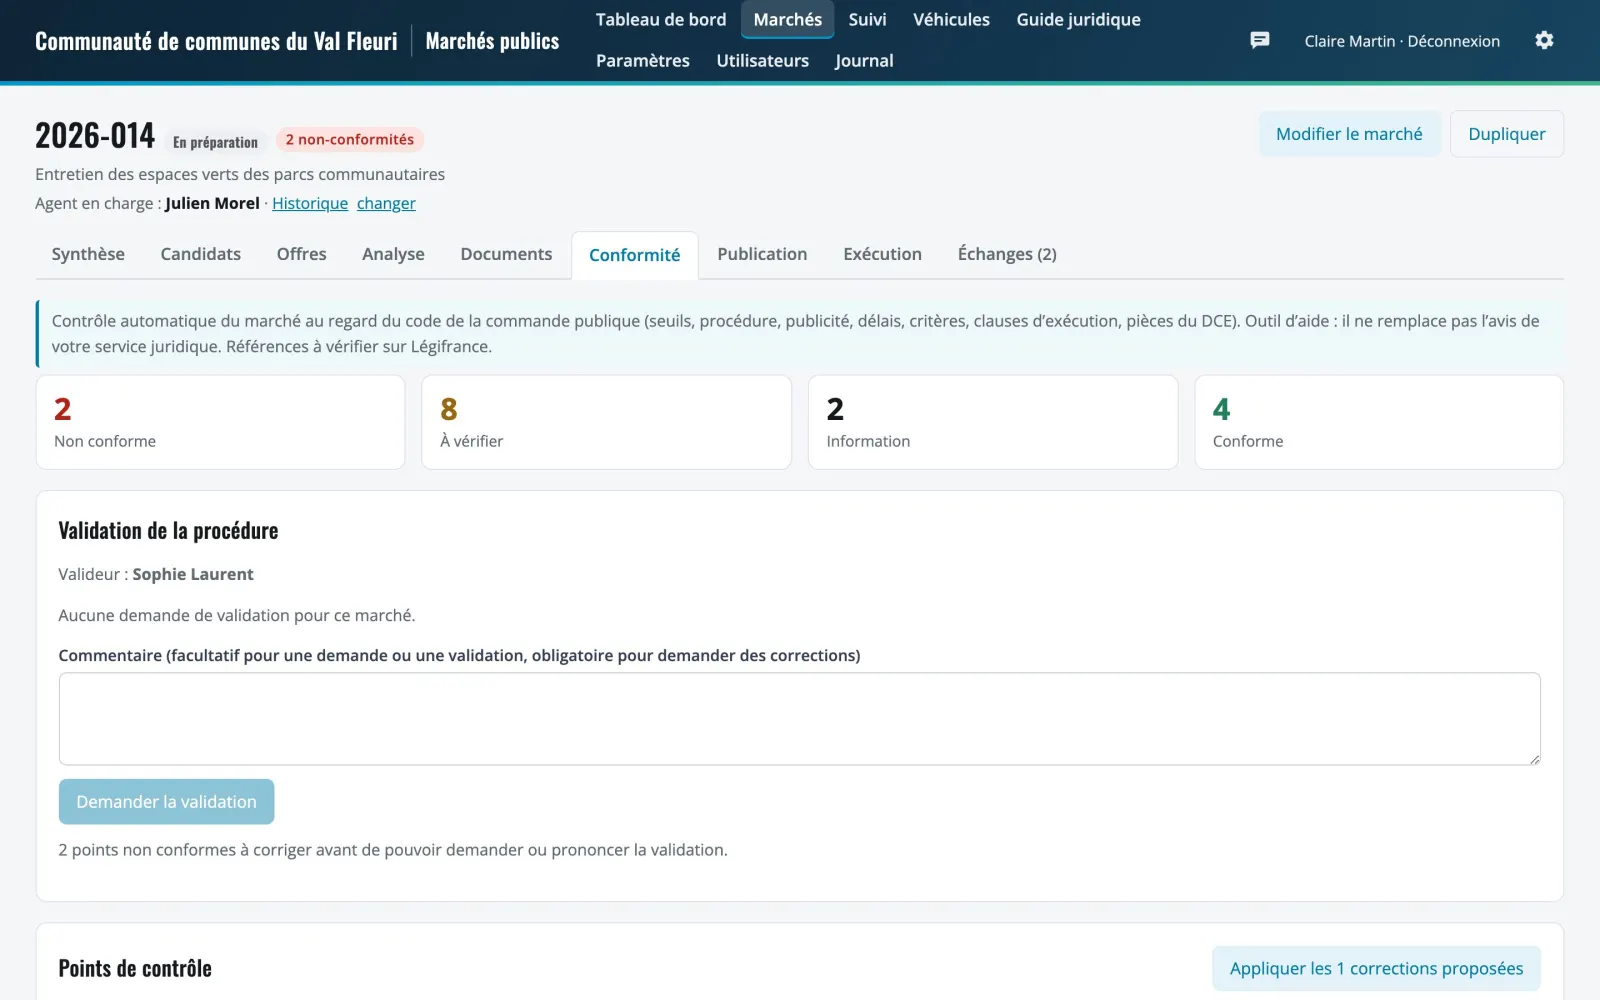1600x1000 pixels.
Task: Switch to the Candidats tab
Action: [201, 254]
